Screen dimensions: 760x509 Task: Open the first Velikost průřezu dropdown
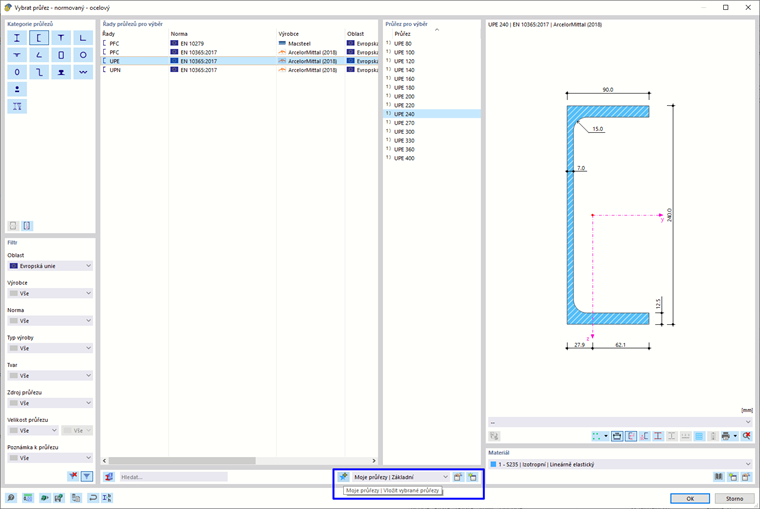coord(33,430)
